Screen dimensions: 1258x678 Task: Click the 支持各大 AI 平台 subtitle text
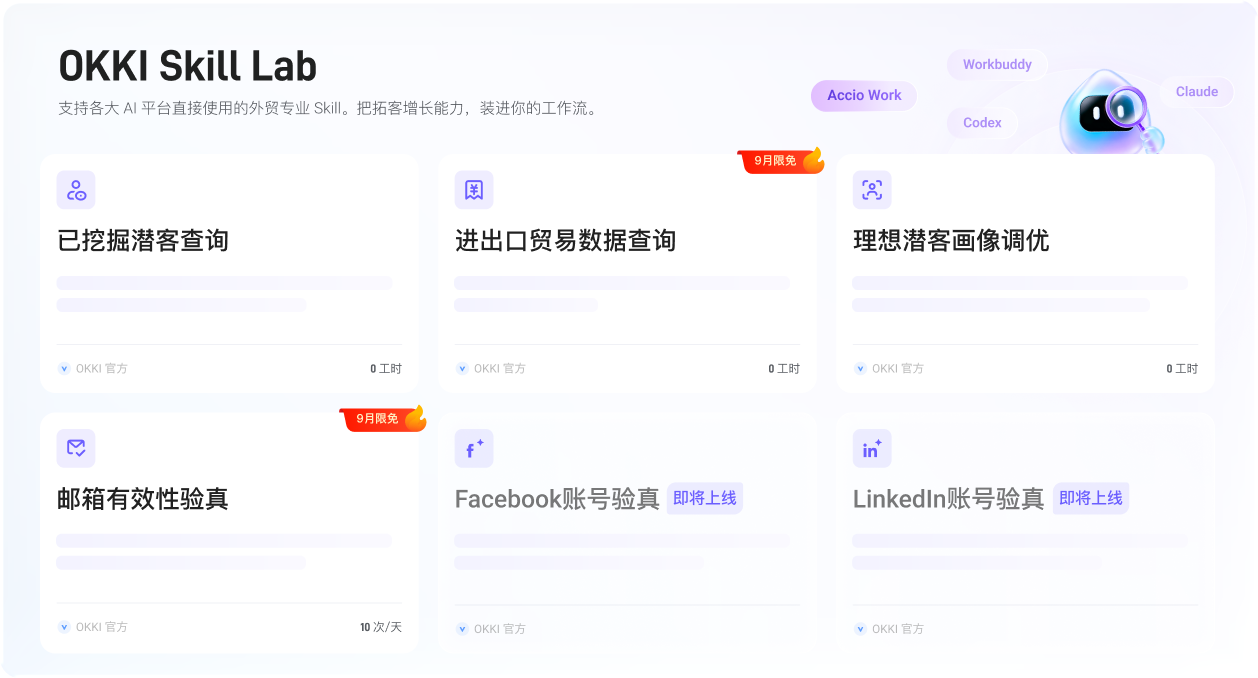pos(330,108)
